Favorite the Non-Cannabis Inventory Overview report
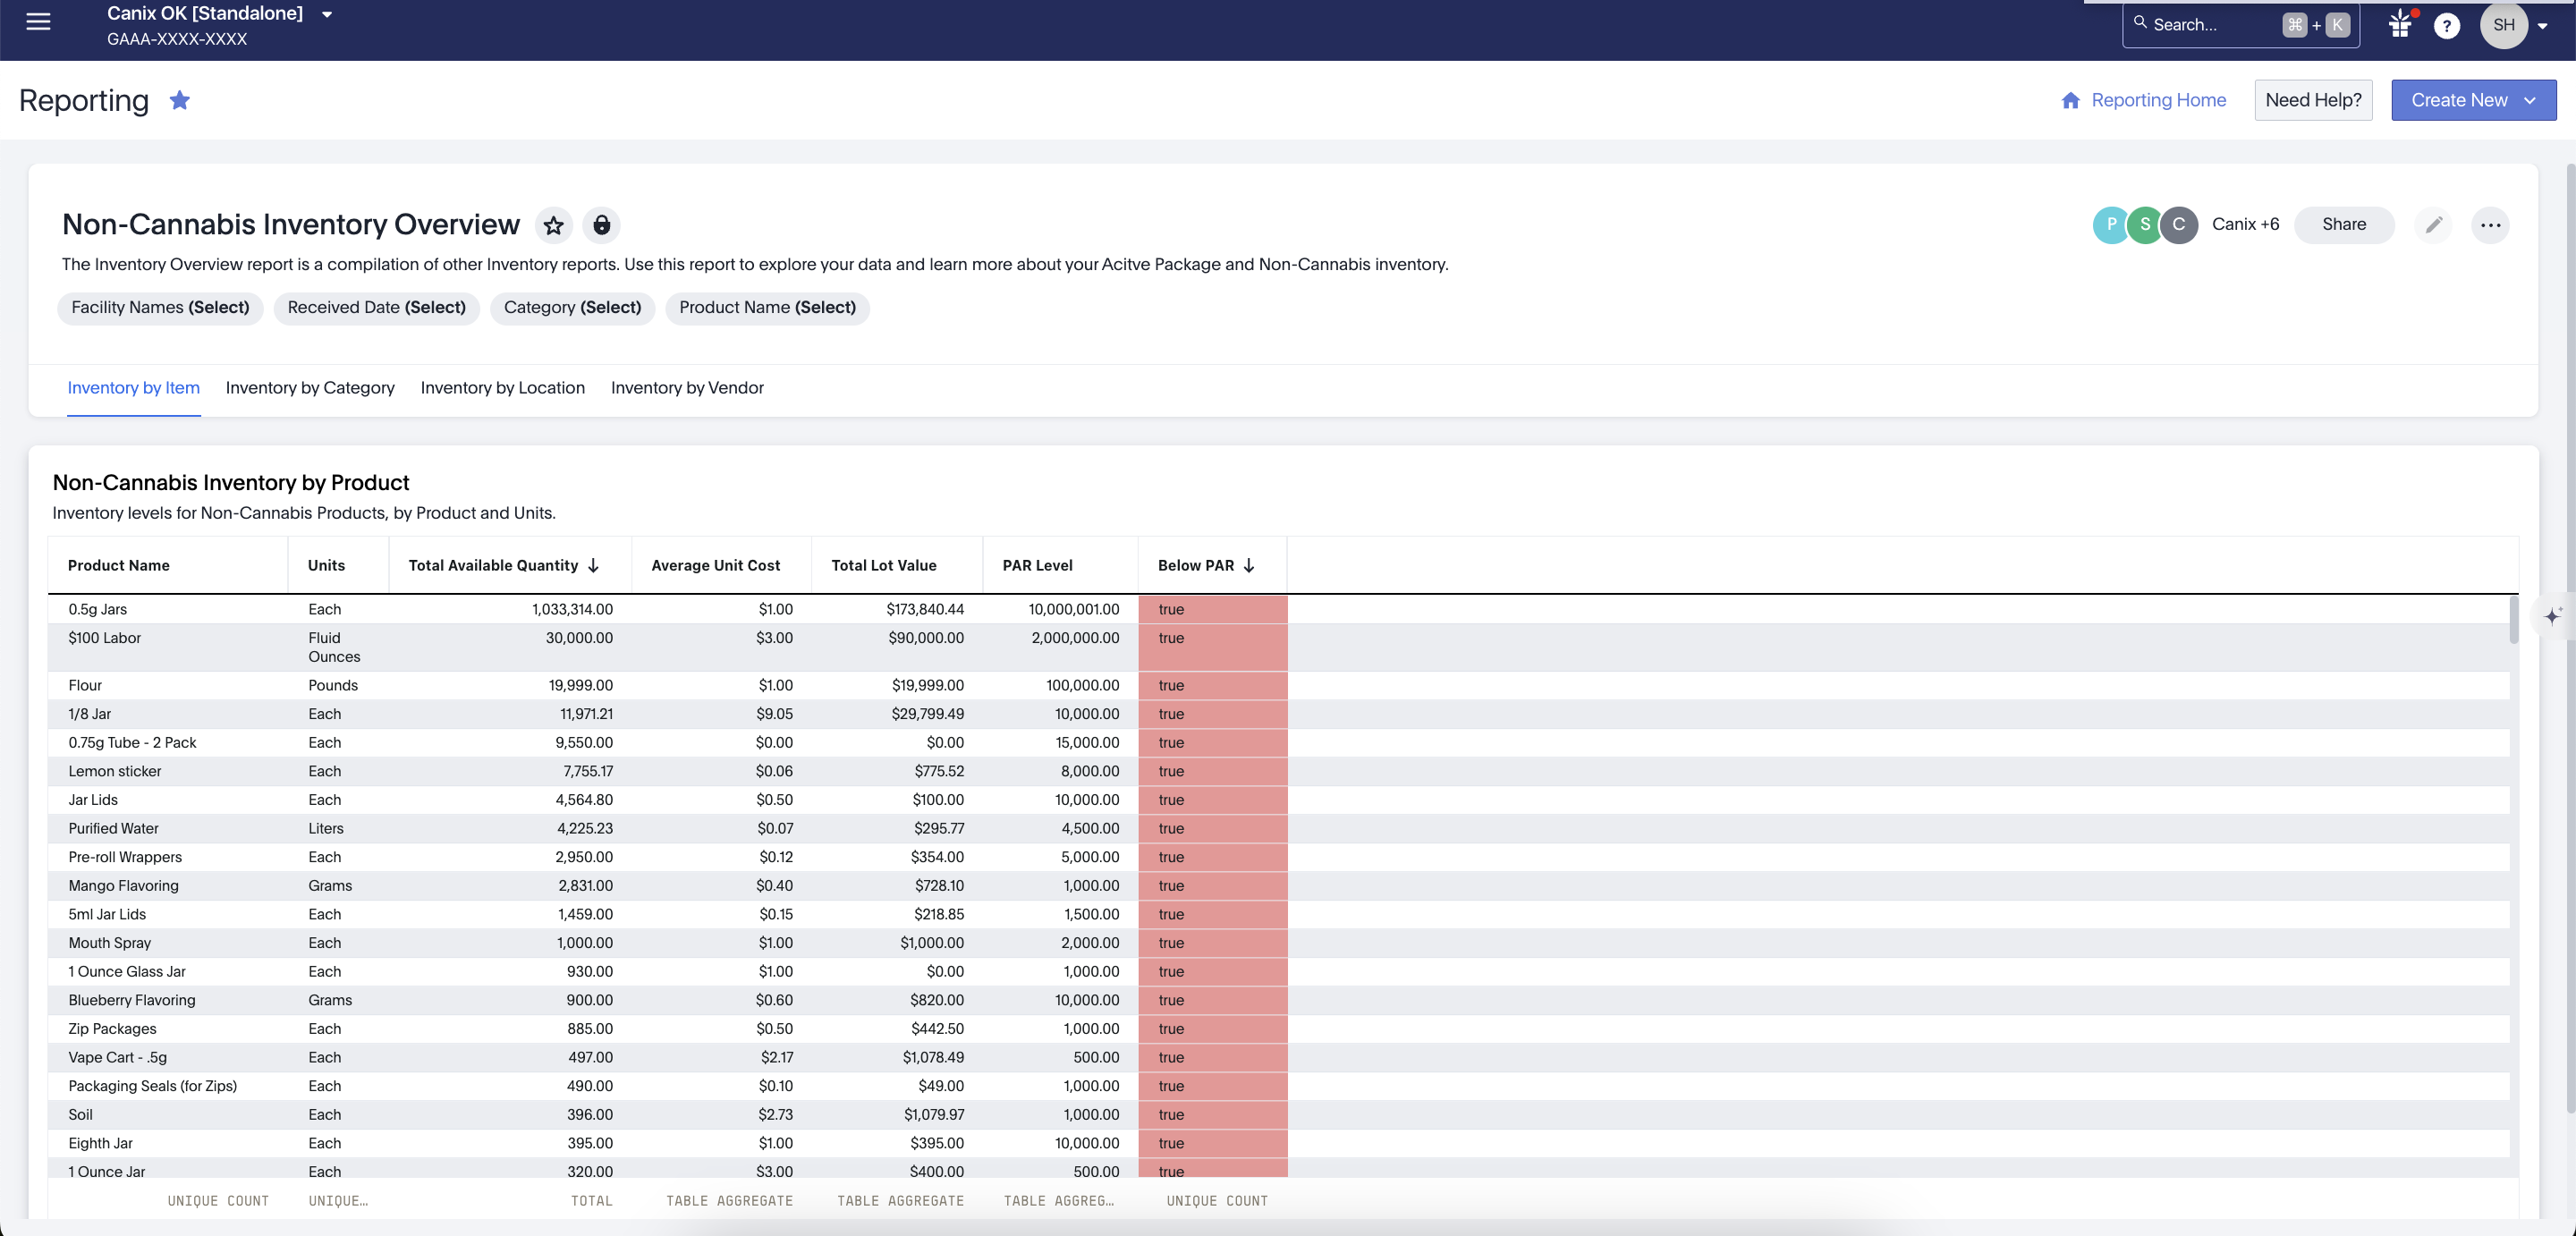 point(553,225)
